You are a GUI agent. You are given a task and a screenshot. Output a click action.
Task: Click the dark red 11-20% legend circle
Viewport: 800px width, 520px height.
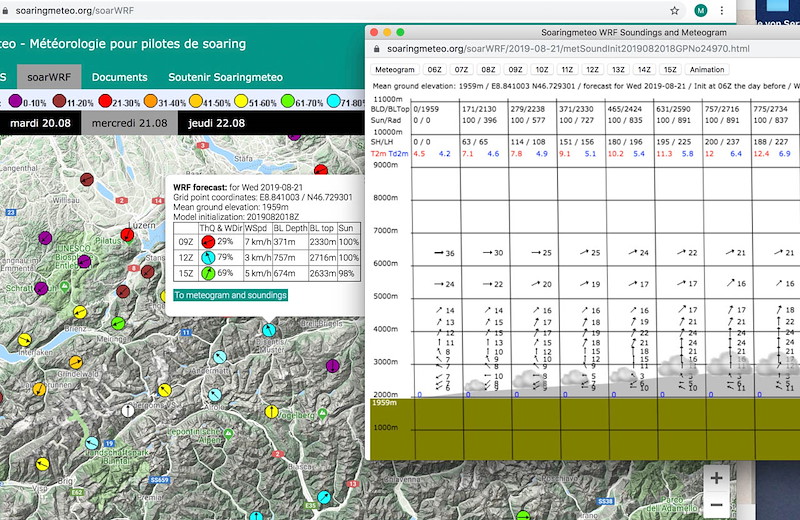tap(59, 101)
